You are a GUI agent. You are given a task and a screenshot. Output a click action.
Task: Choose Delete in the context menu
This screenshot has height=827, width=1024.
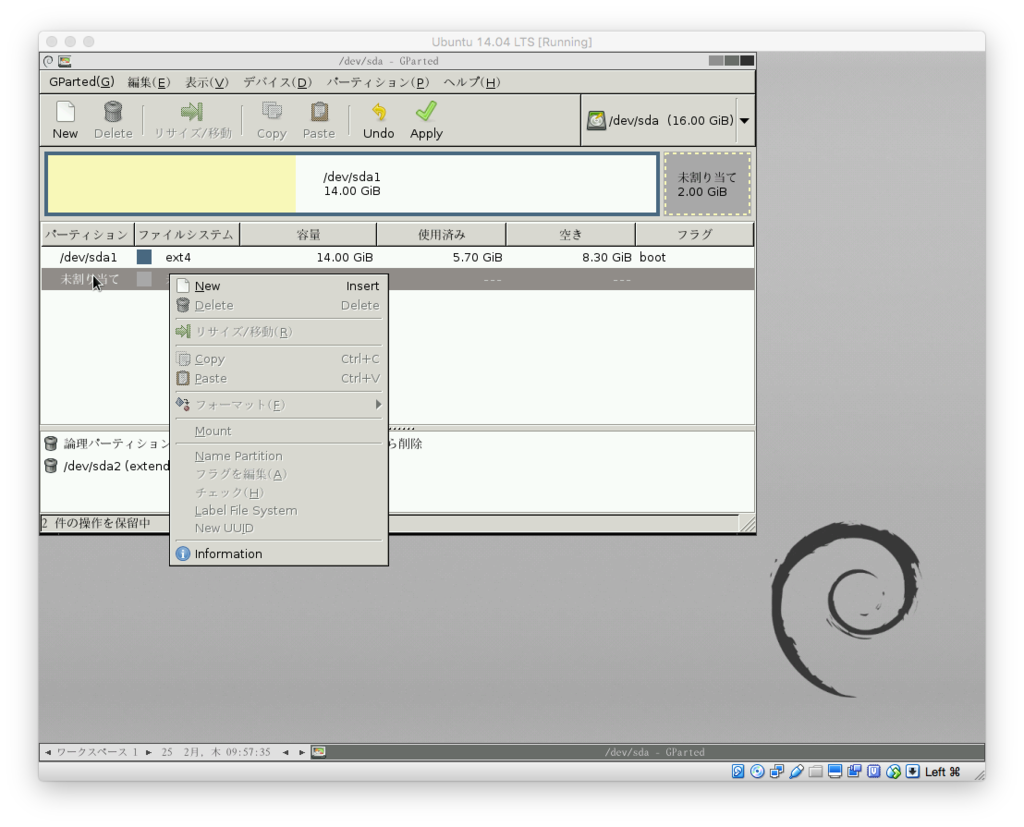pos(278,305)
